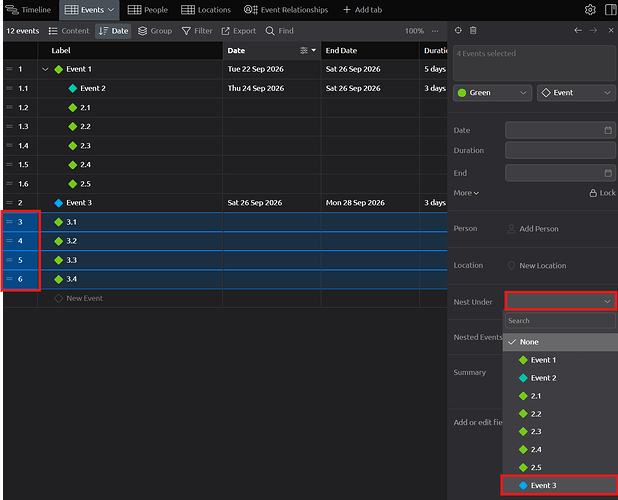This screenshot has width=618, height=500.
Task: Switch to the Event Relationships tab
Action: click(x=286, y=10)
